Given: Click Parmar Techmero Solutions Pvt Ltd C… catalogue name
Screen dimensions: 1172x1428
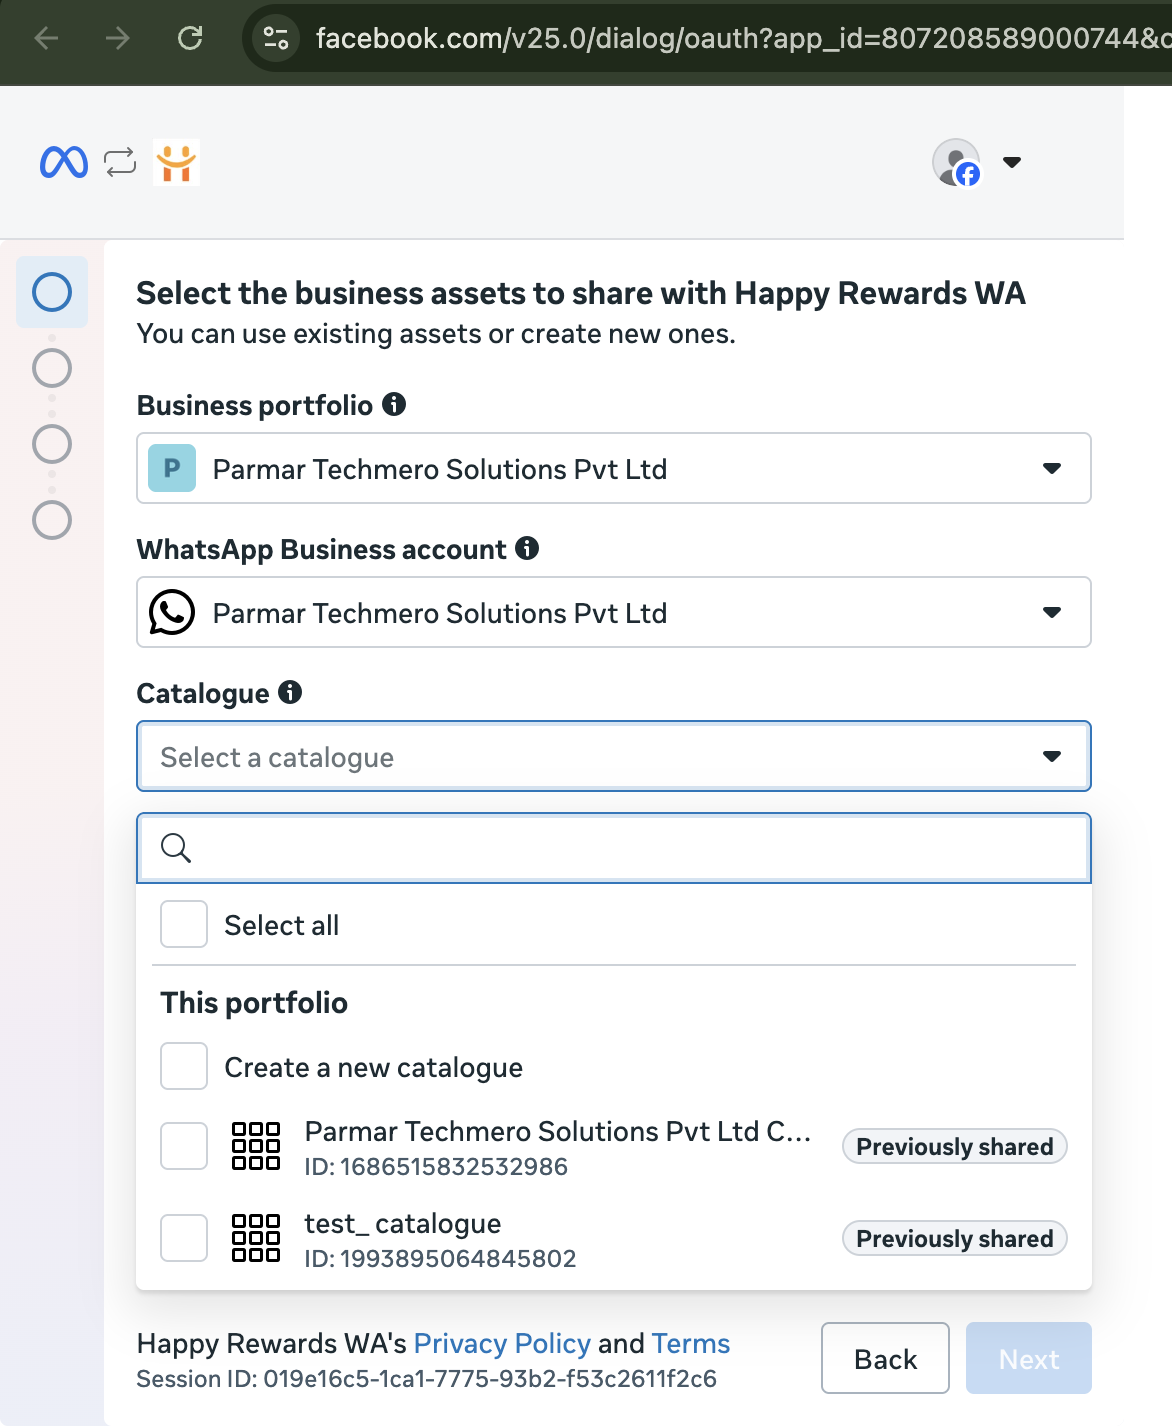Looking at the screenshot, I should pyautogui.click(x=558, y=1131).
